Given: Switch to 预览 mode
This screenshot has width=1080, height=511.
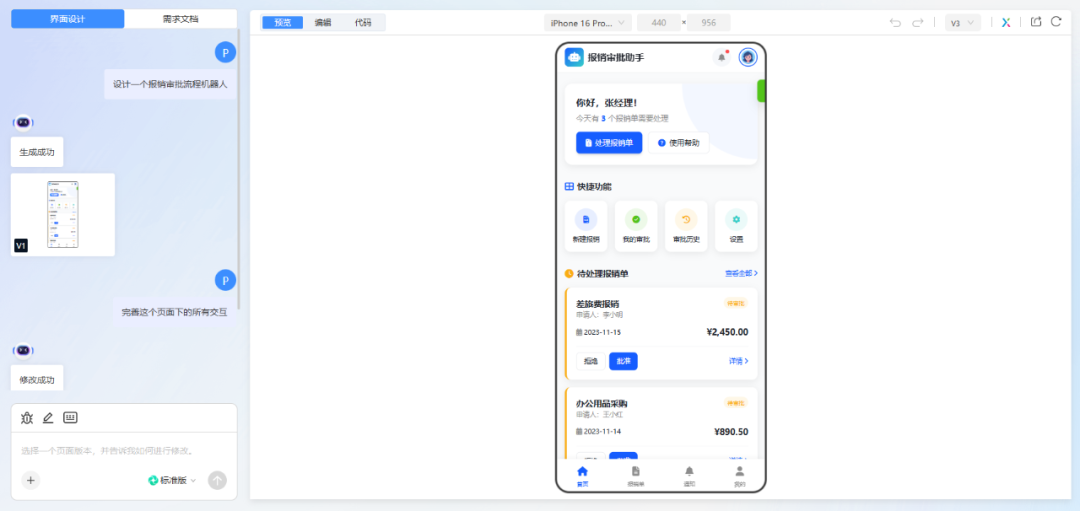Looking at the screenshot, I should [282, 23].
